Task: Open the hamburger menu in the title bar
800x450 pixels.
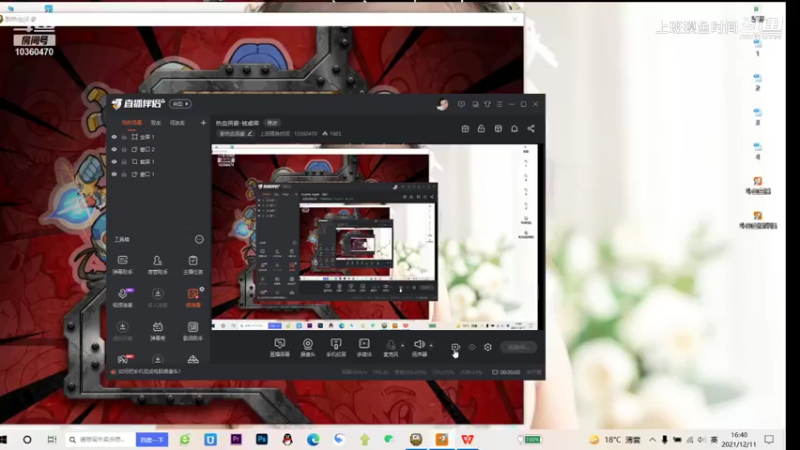Action: pos(499,104)
